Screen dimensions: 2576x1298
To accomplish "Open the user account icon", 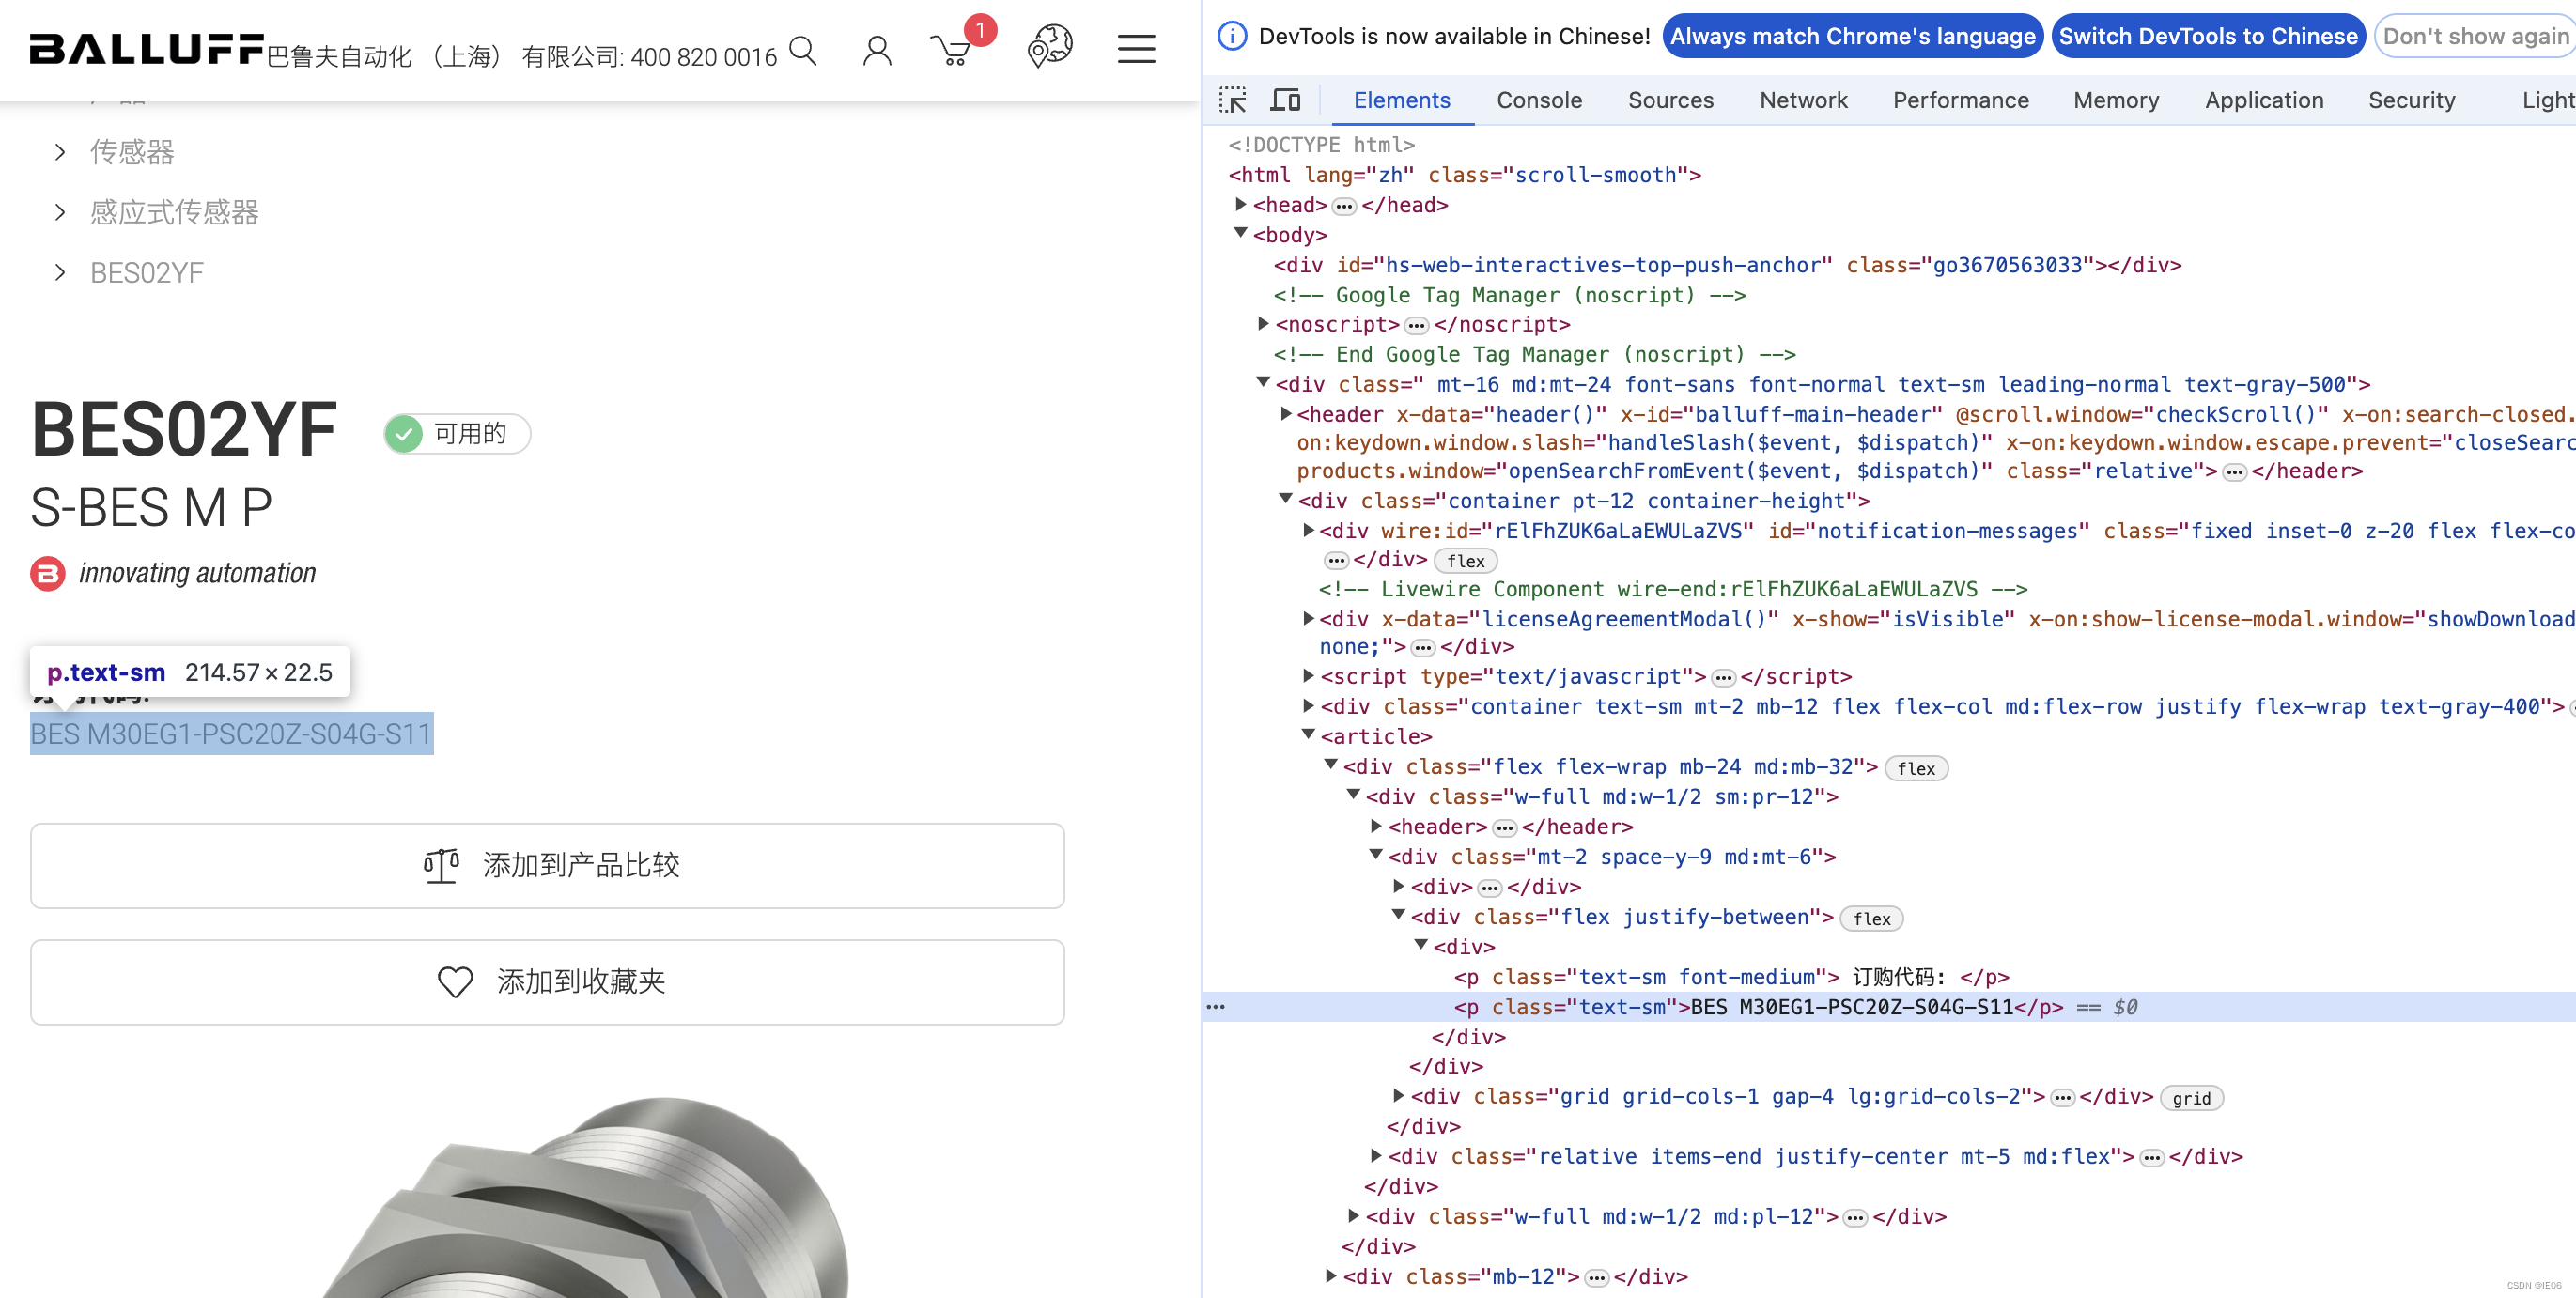I will coord(876,50).
